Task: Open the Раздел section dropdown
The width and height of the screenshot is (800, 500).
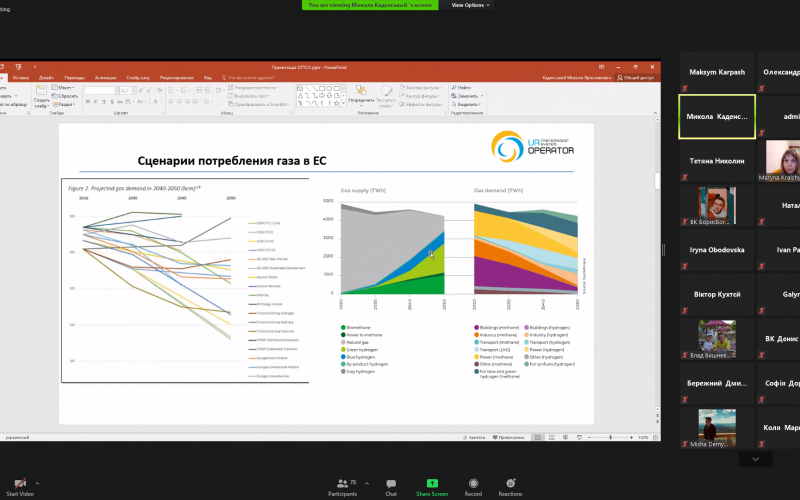Action: (64, 104)
